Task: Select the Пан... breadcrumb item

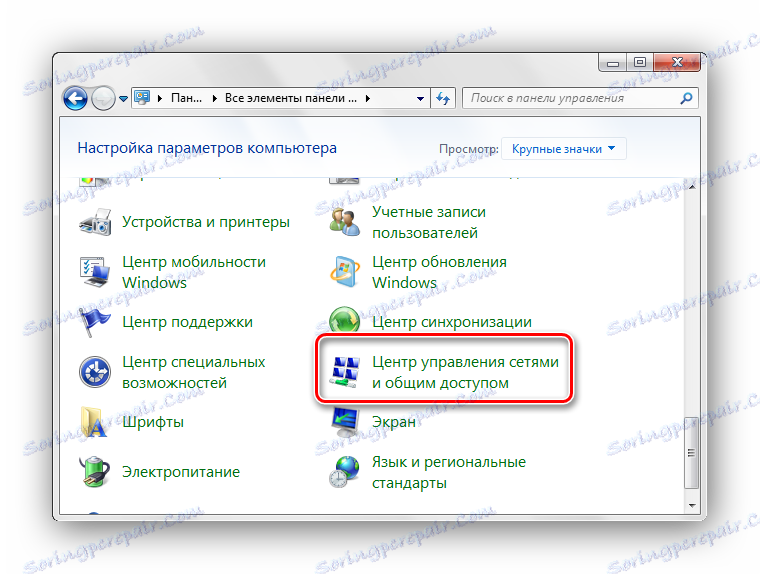Action: 187,98
